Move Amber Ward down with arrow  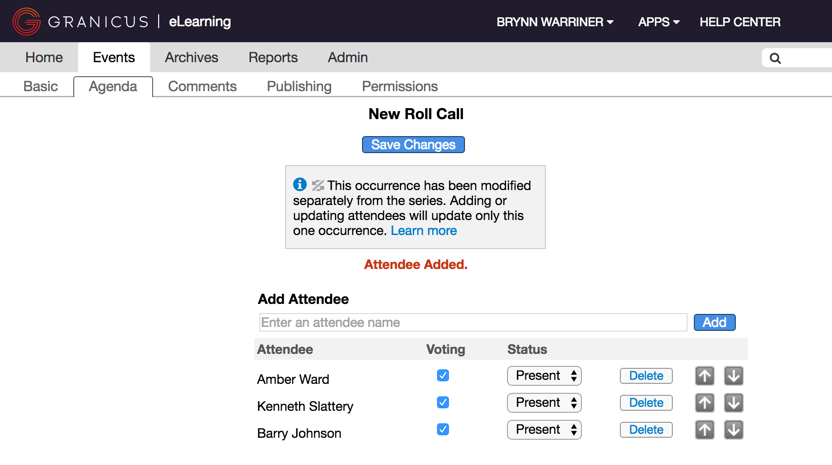(733, 376)
